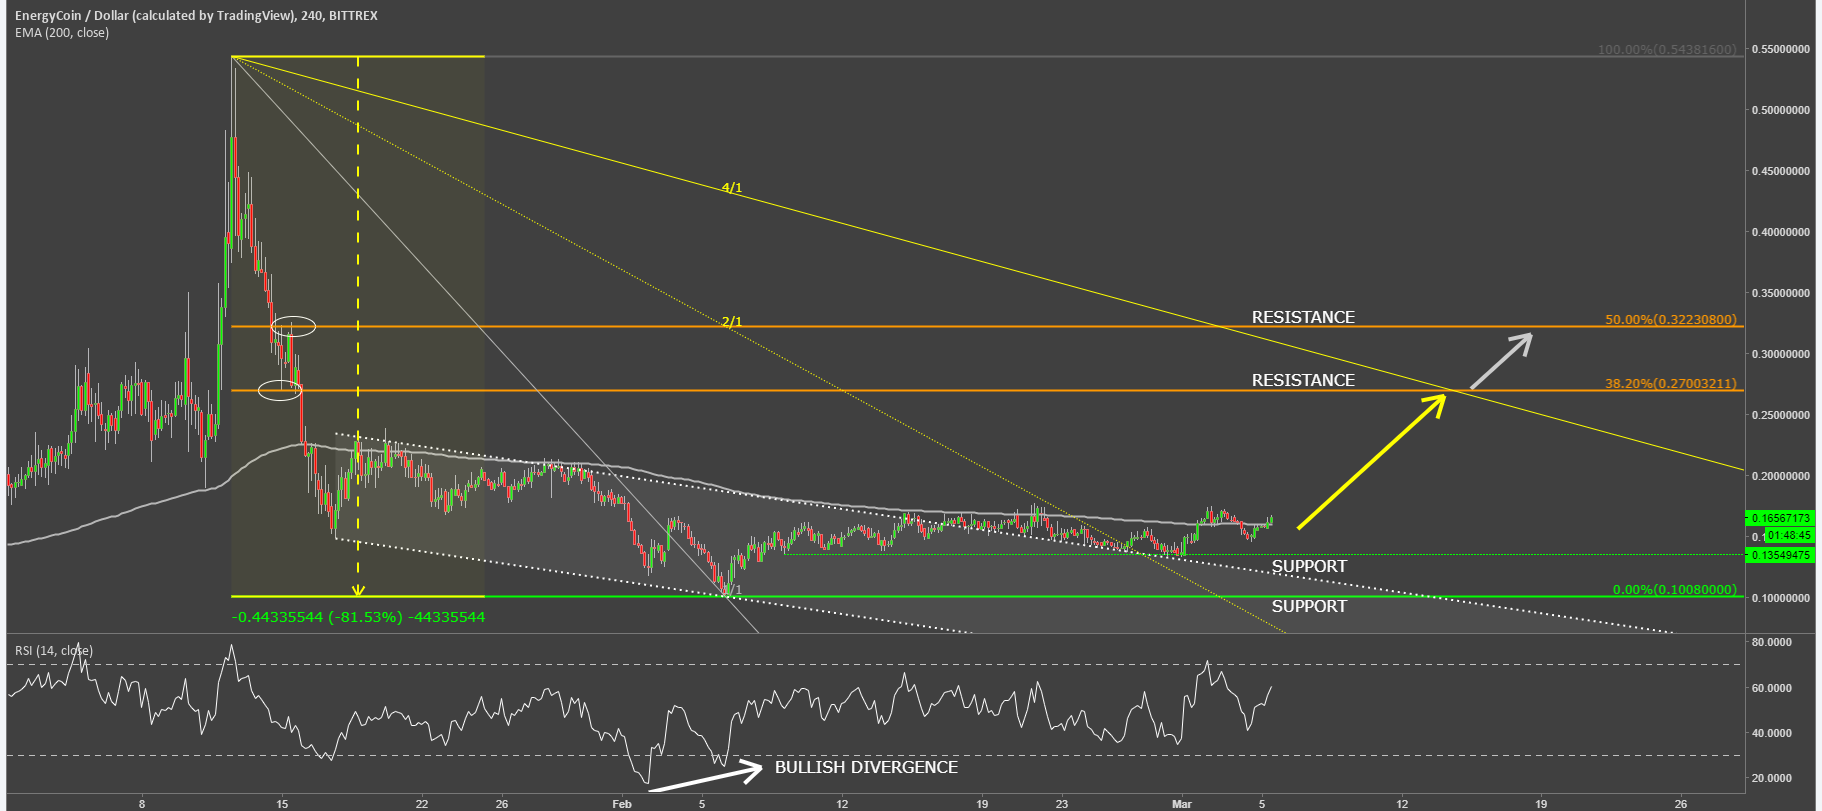Click date label 5 right after Mar
The image size is (1822, 811).
point(1262,804)
